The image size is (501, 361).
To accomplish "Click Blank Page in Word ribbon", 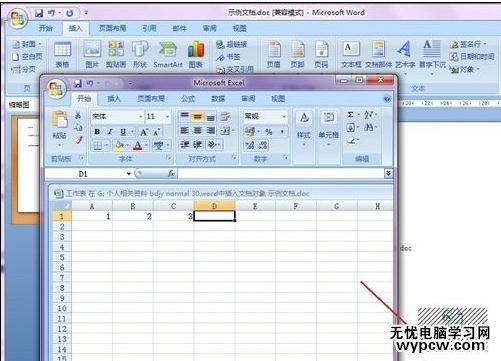I will (28, 57).
